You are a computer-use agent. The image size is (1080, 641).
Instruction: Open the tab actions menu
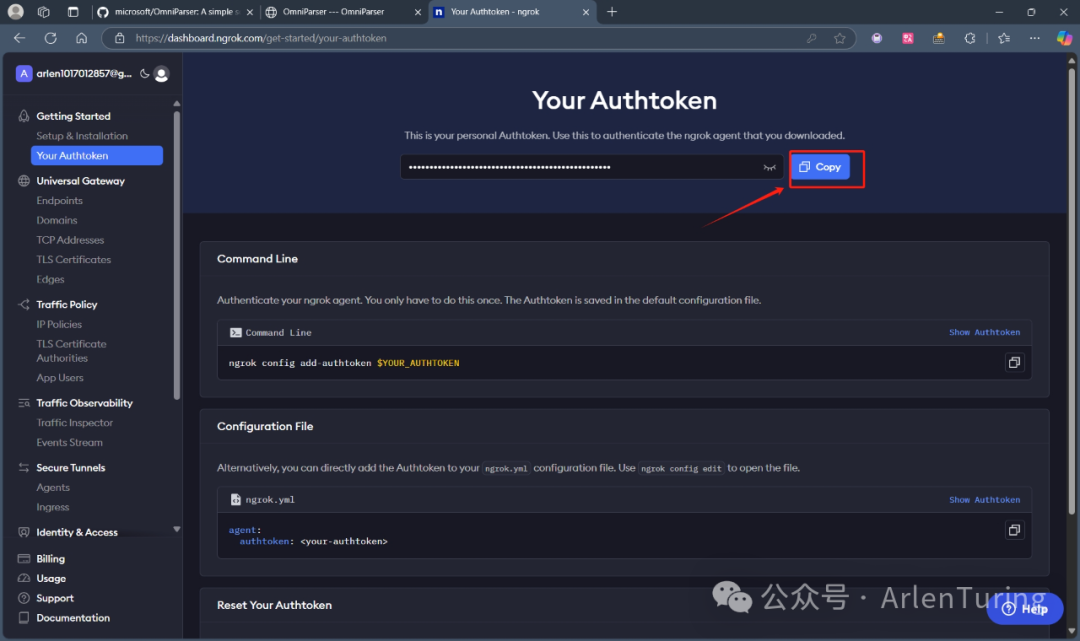tap(73, 12)
